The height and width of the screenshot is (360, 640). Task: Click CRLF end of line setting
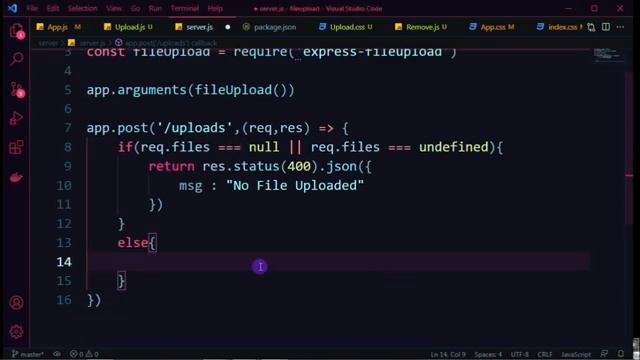point(544,354)
